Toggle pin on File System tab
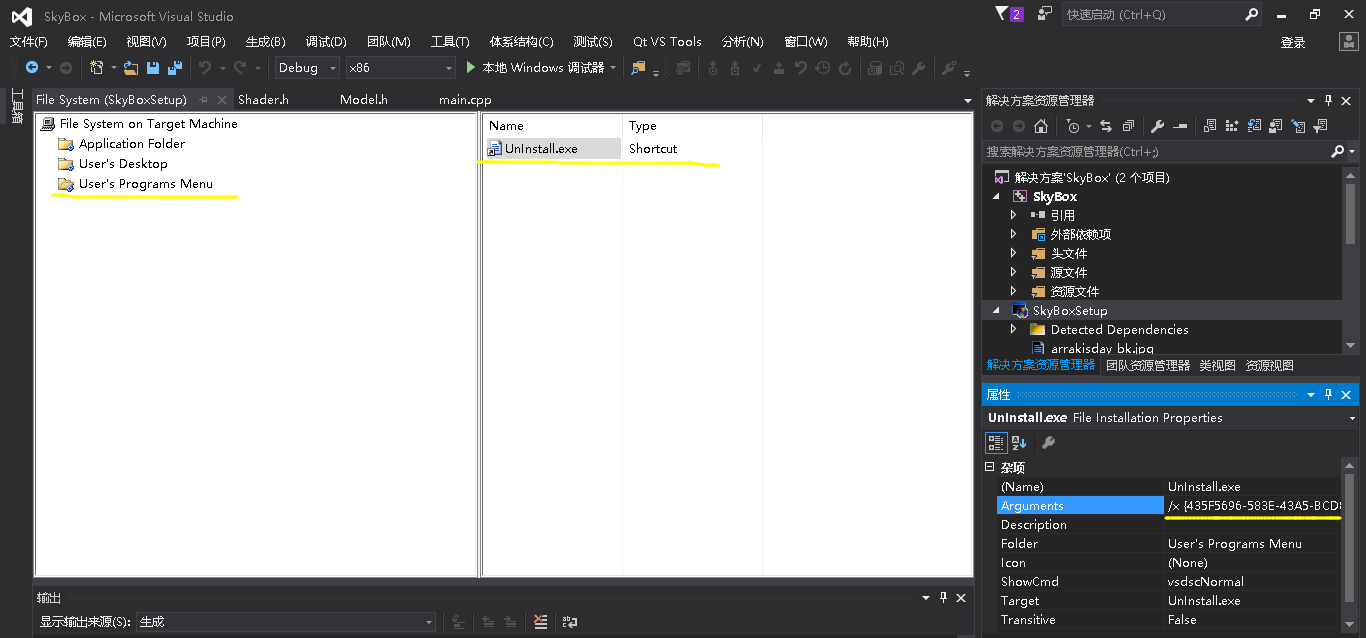This screenshot has height=638, width=1366. tap(203, 100)
